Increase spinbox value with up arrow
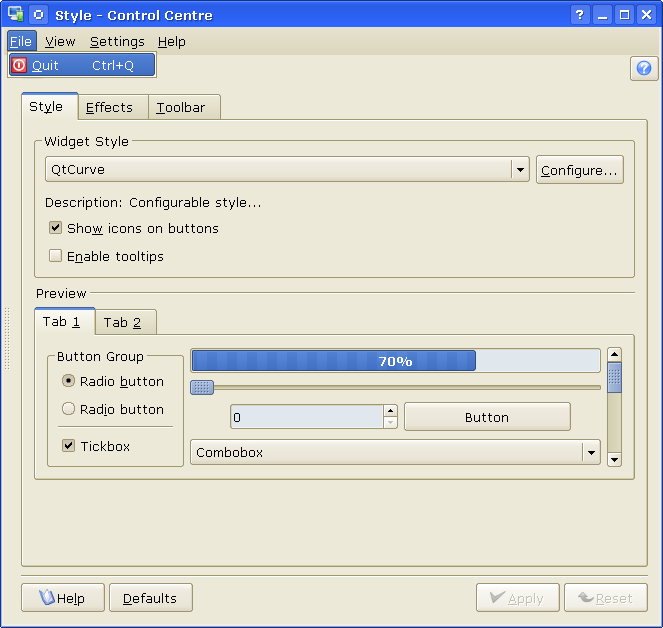 point(390,411)
